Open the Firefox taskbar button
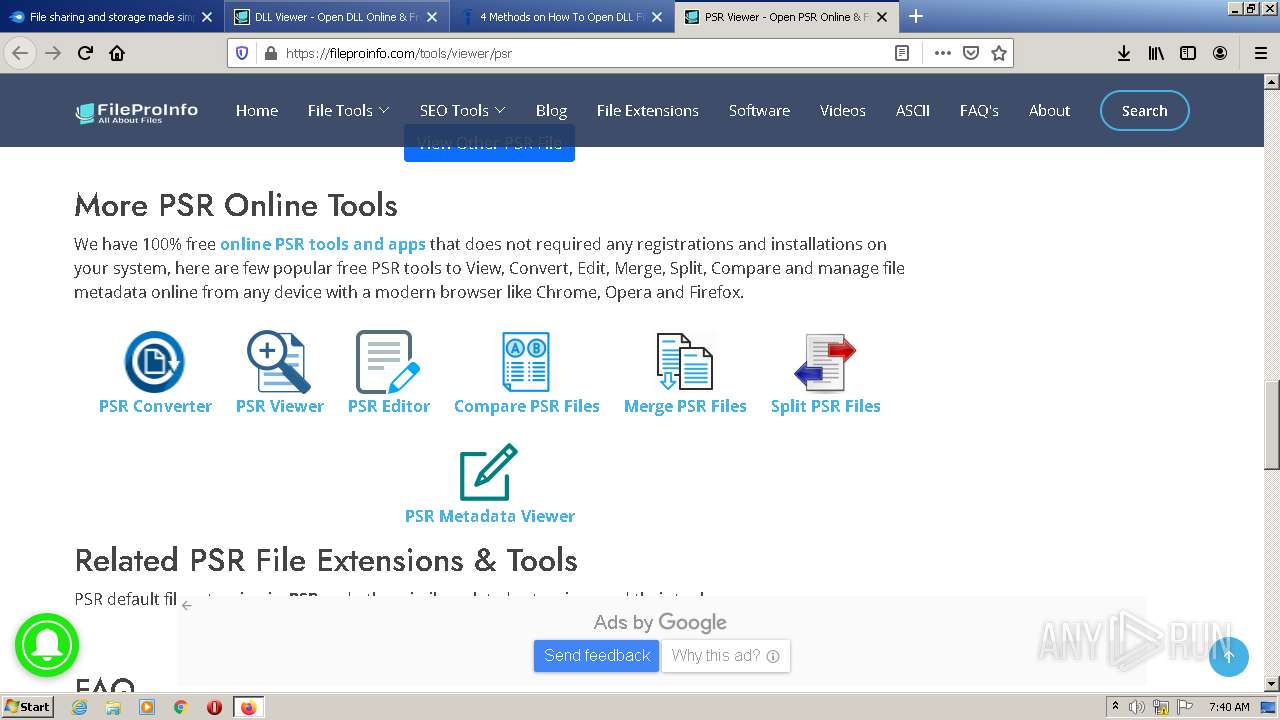The width and height of the screenshot is (1280, 720). pyautogui.click(x=248, y=707)
